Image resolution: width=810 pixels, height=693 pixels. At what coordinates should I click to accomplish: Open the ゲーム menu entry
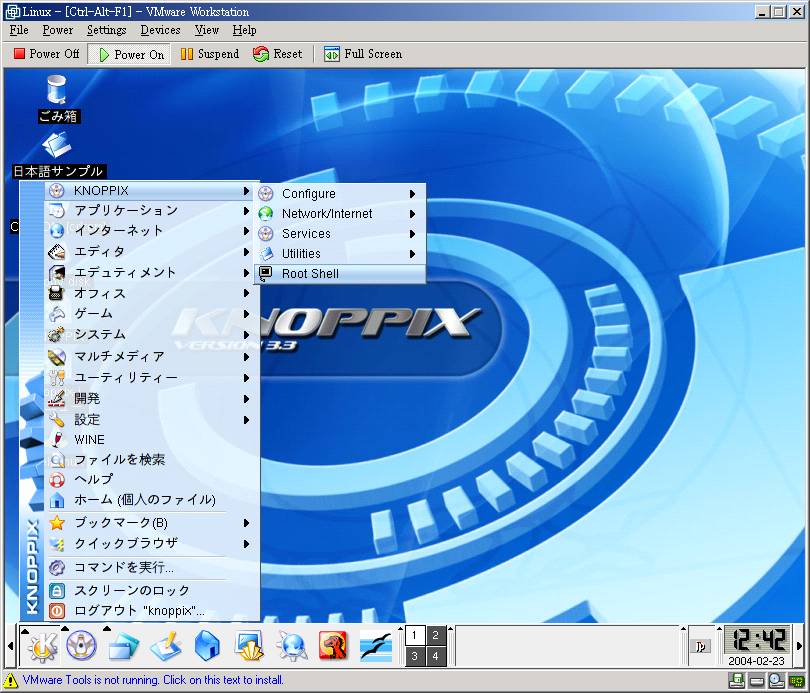click(x=152, y=314)
